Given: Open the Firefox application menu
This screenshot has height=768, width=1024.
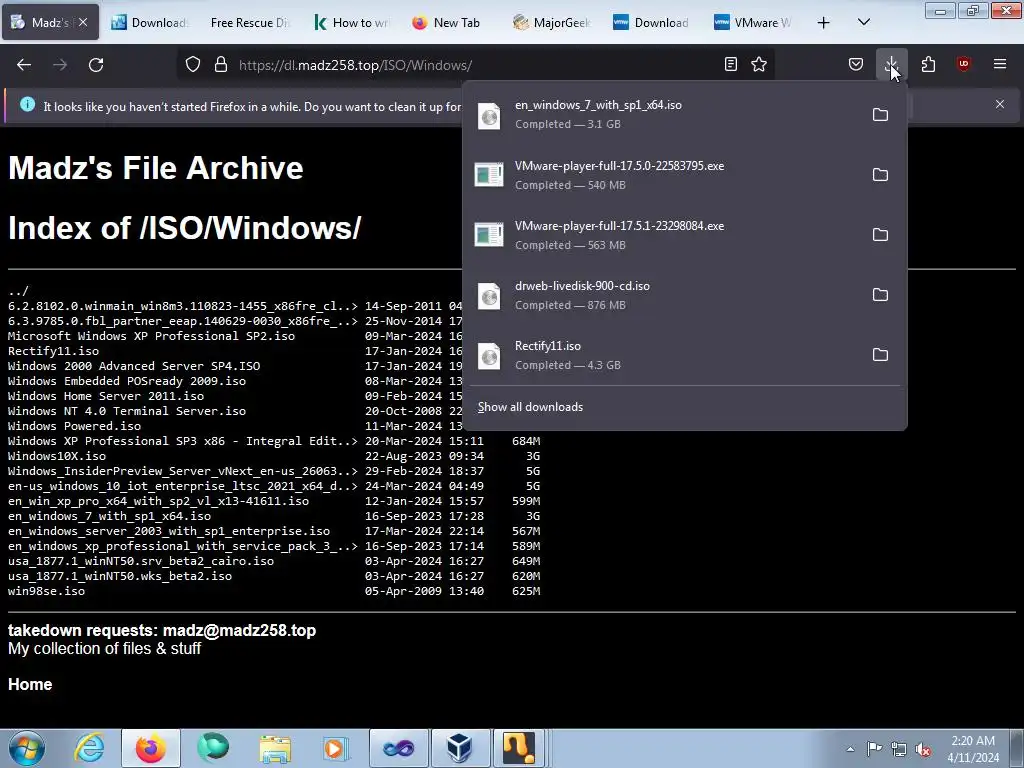Looking at the screenshot, I should tap(1000, 64).
